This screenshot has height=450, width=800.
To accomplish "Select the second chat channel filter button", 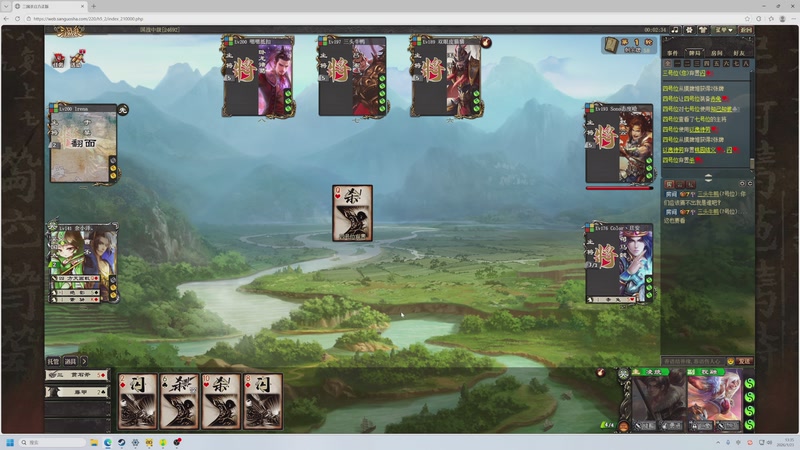I will click(680, 184).
